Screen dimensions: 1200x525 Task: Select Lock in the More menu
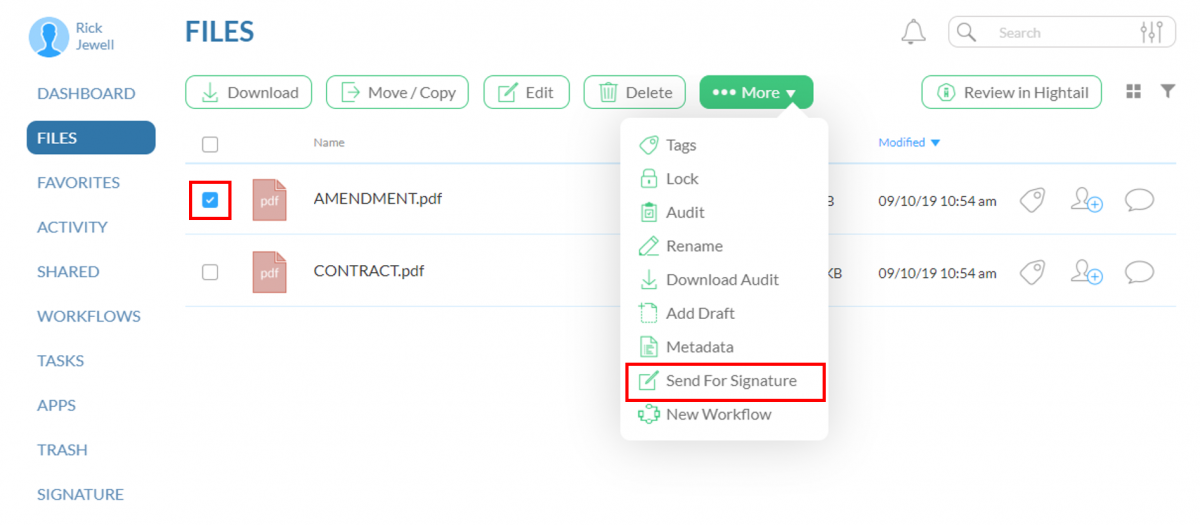[682, 179]
